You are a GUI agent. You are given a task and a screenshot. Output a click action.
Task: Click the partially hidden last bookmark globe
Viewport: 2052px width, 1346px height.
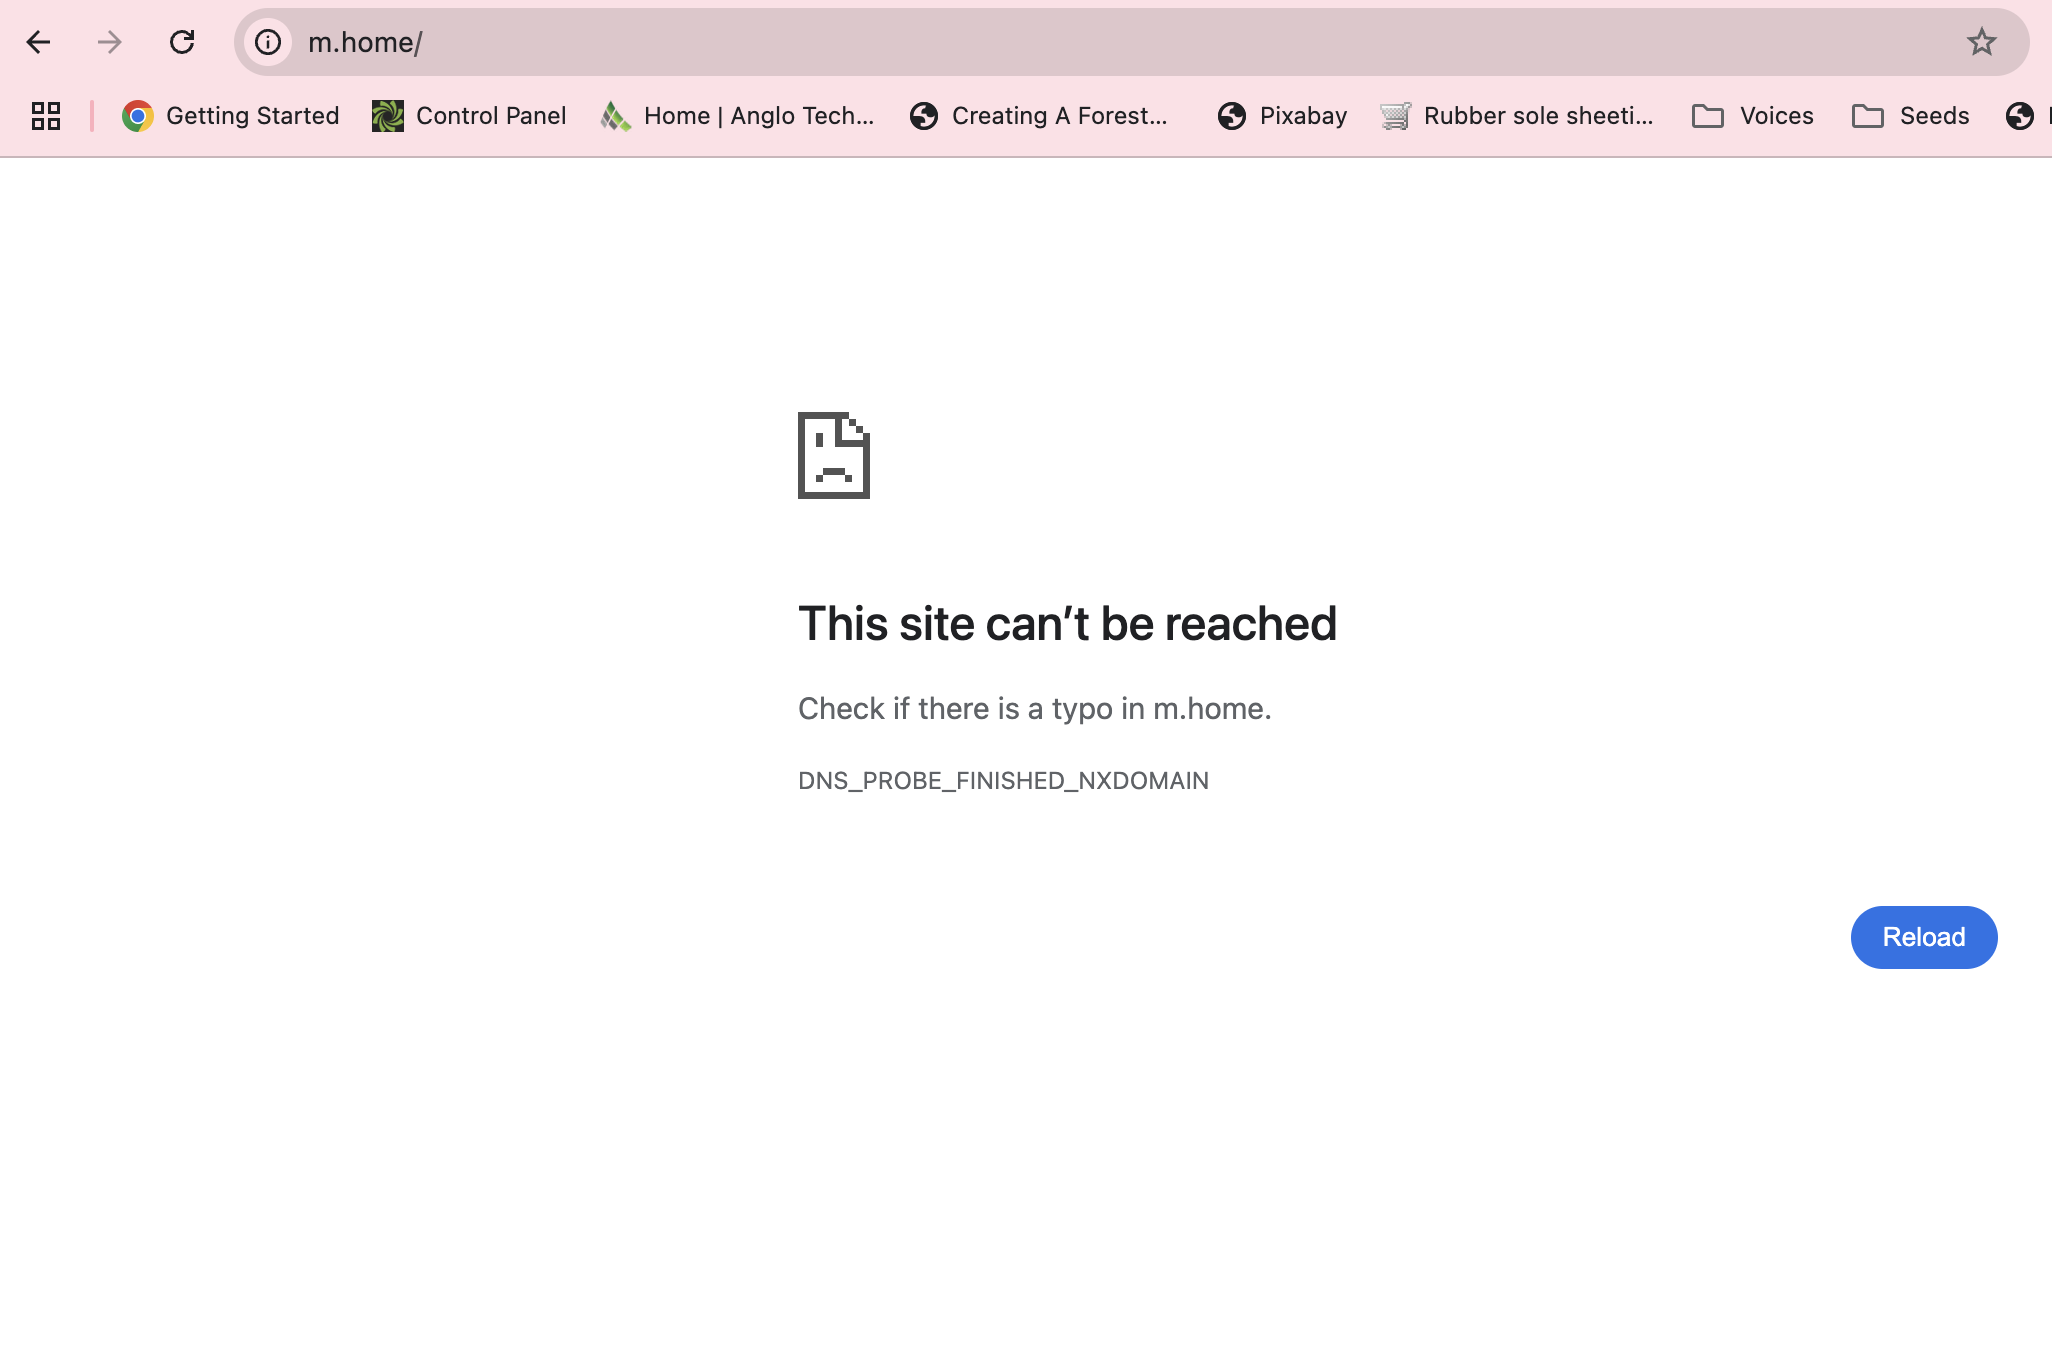pos(2020,116)
